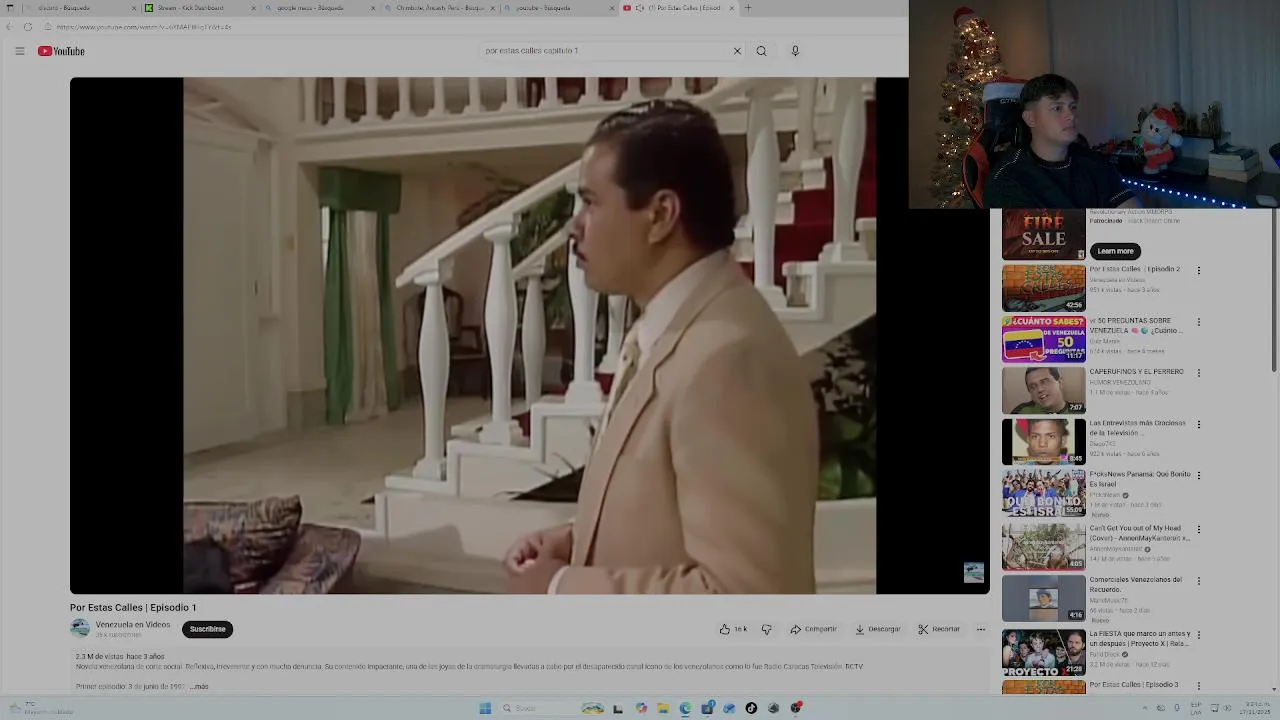
Task: Click the channel watermark in video corner
Action: tap(974, 572)
